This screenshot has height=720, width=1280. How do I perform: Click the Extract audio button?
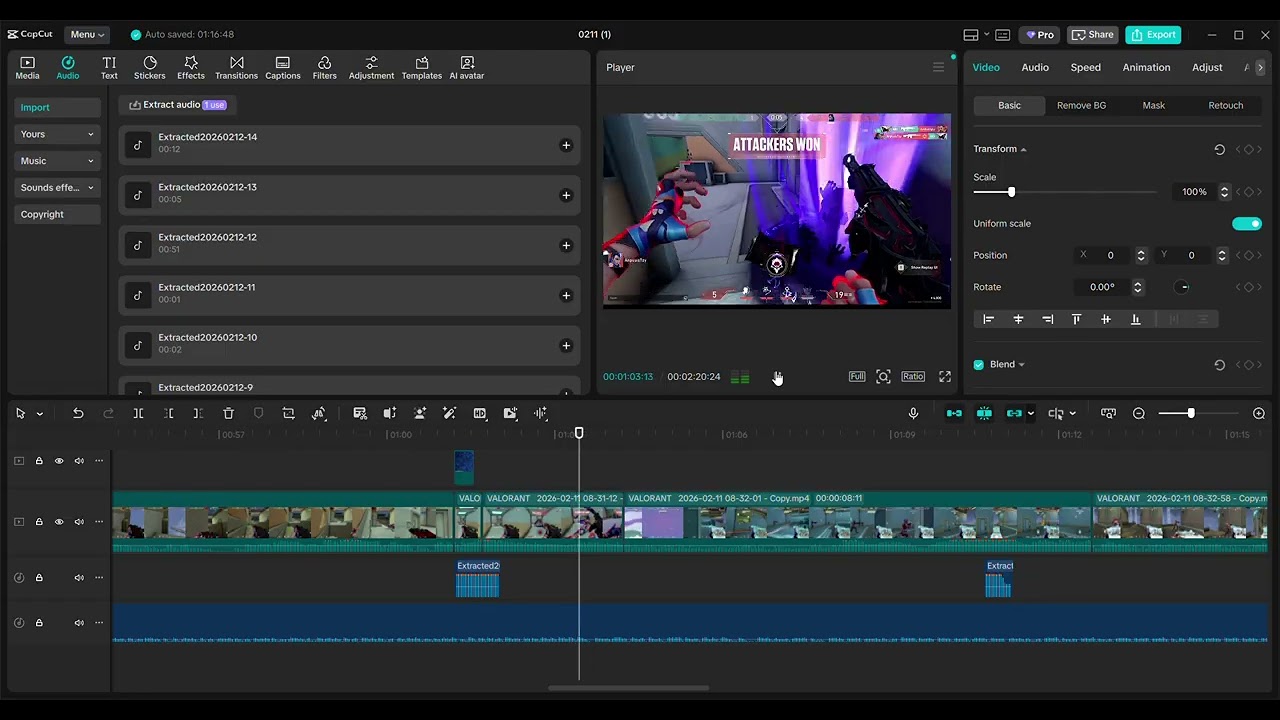[x=178, y=105]
